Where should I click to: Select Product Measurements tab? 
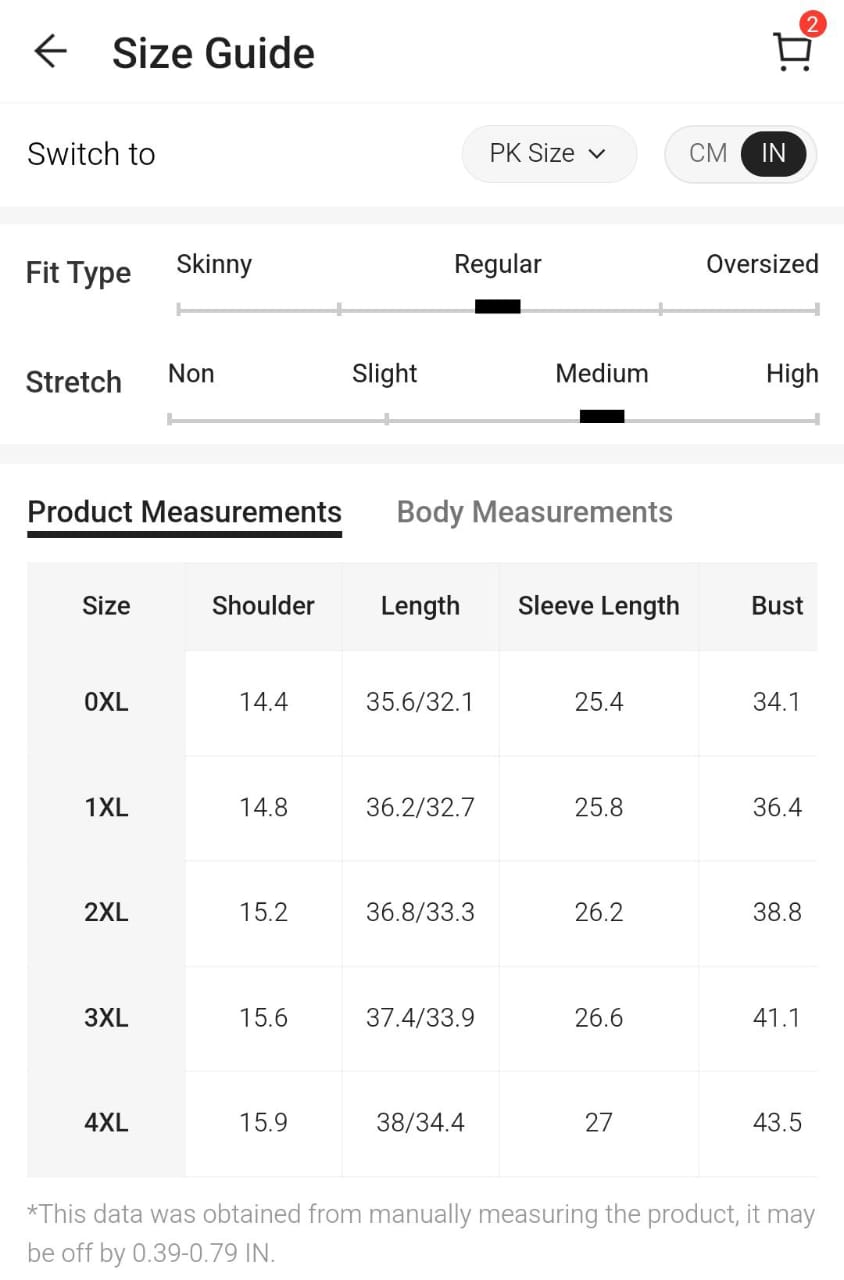[x=185, y=512]
